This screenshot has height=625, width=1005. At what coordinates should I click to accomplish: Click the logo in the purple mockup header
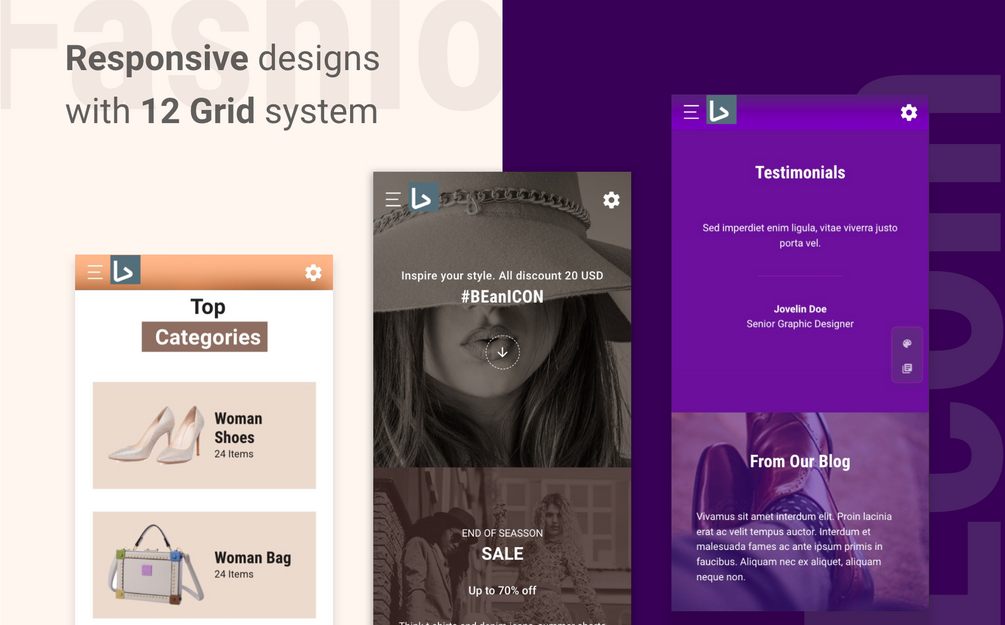click(x=721, y=110)
